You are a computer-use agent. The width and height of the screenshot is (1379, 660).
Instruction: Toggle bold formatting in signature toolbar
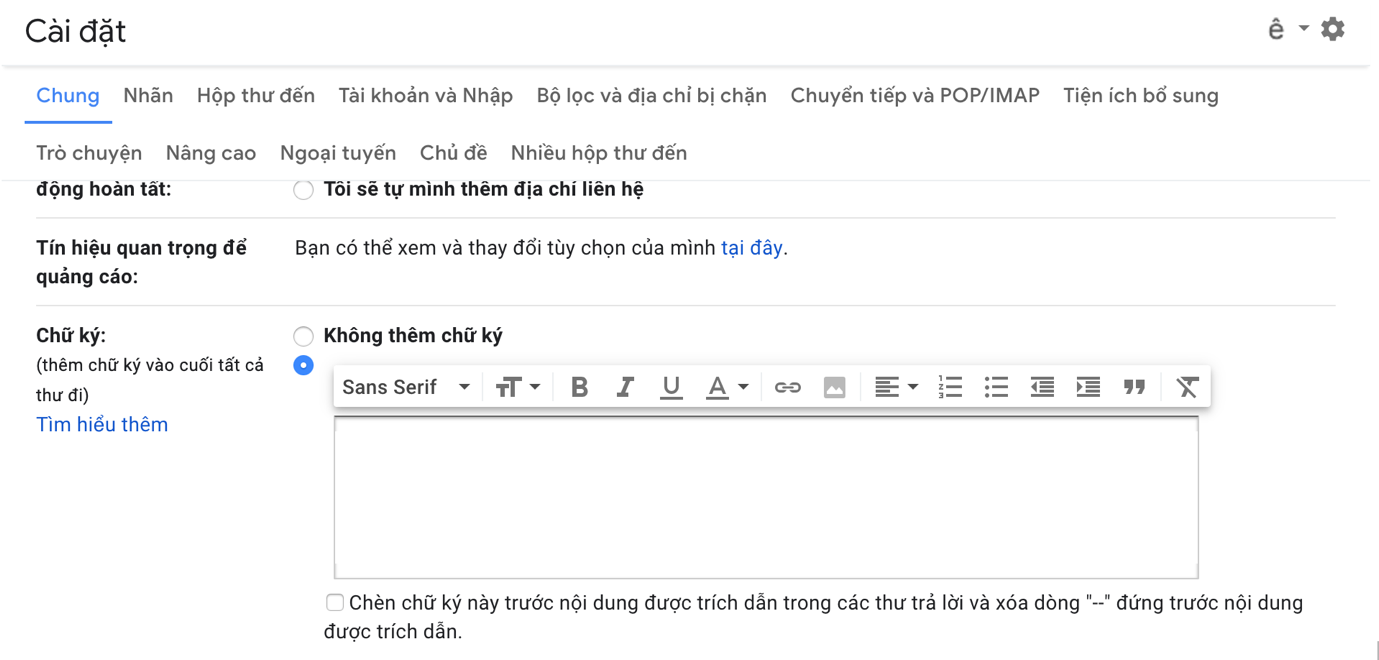(x=579, y=387)
